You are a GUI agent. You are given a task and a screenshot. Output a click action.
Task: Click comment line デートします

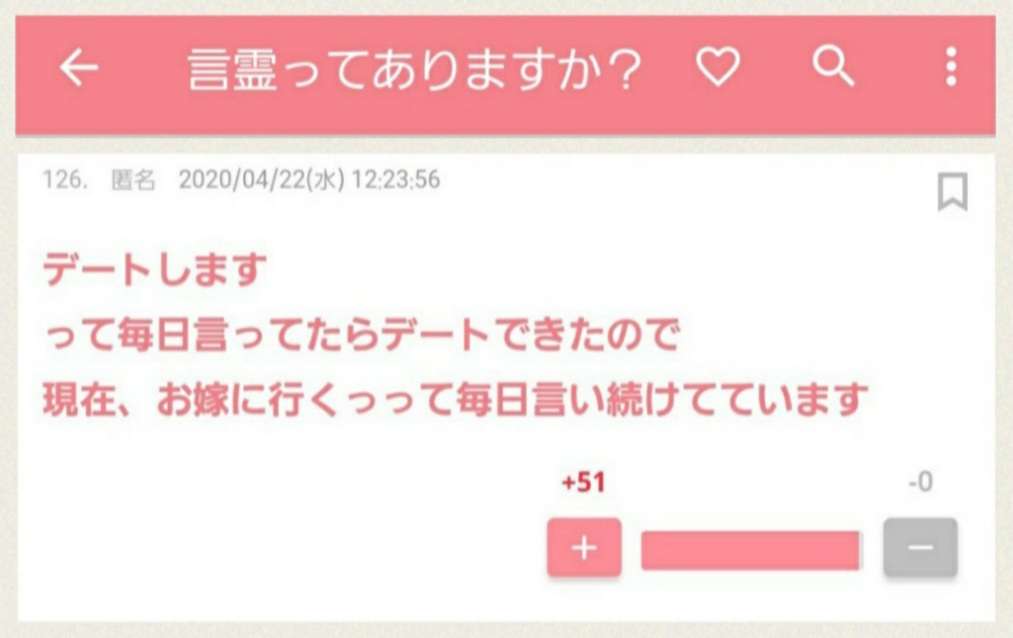(x=154, y=269)
